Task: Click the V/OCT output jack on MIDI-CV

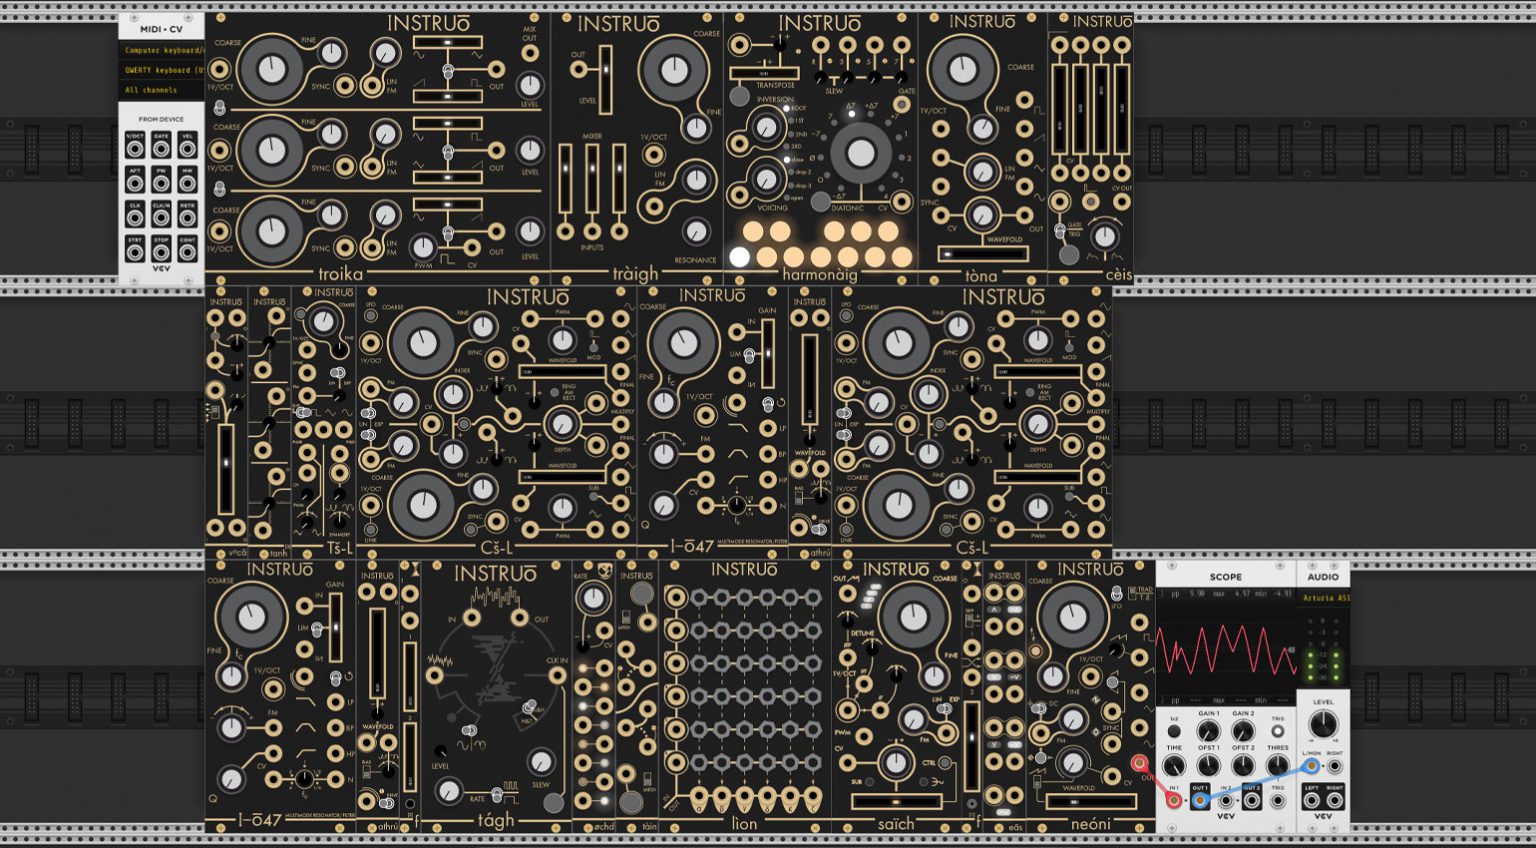Action: (135, 148)
